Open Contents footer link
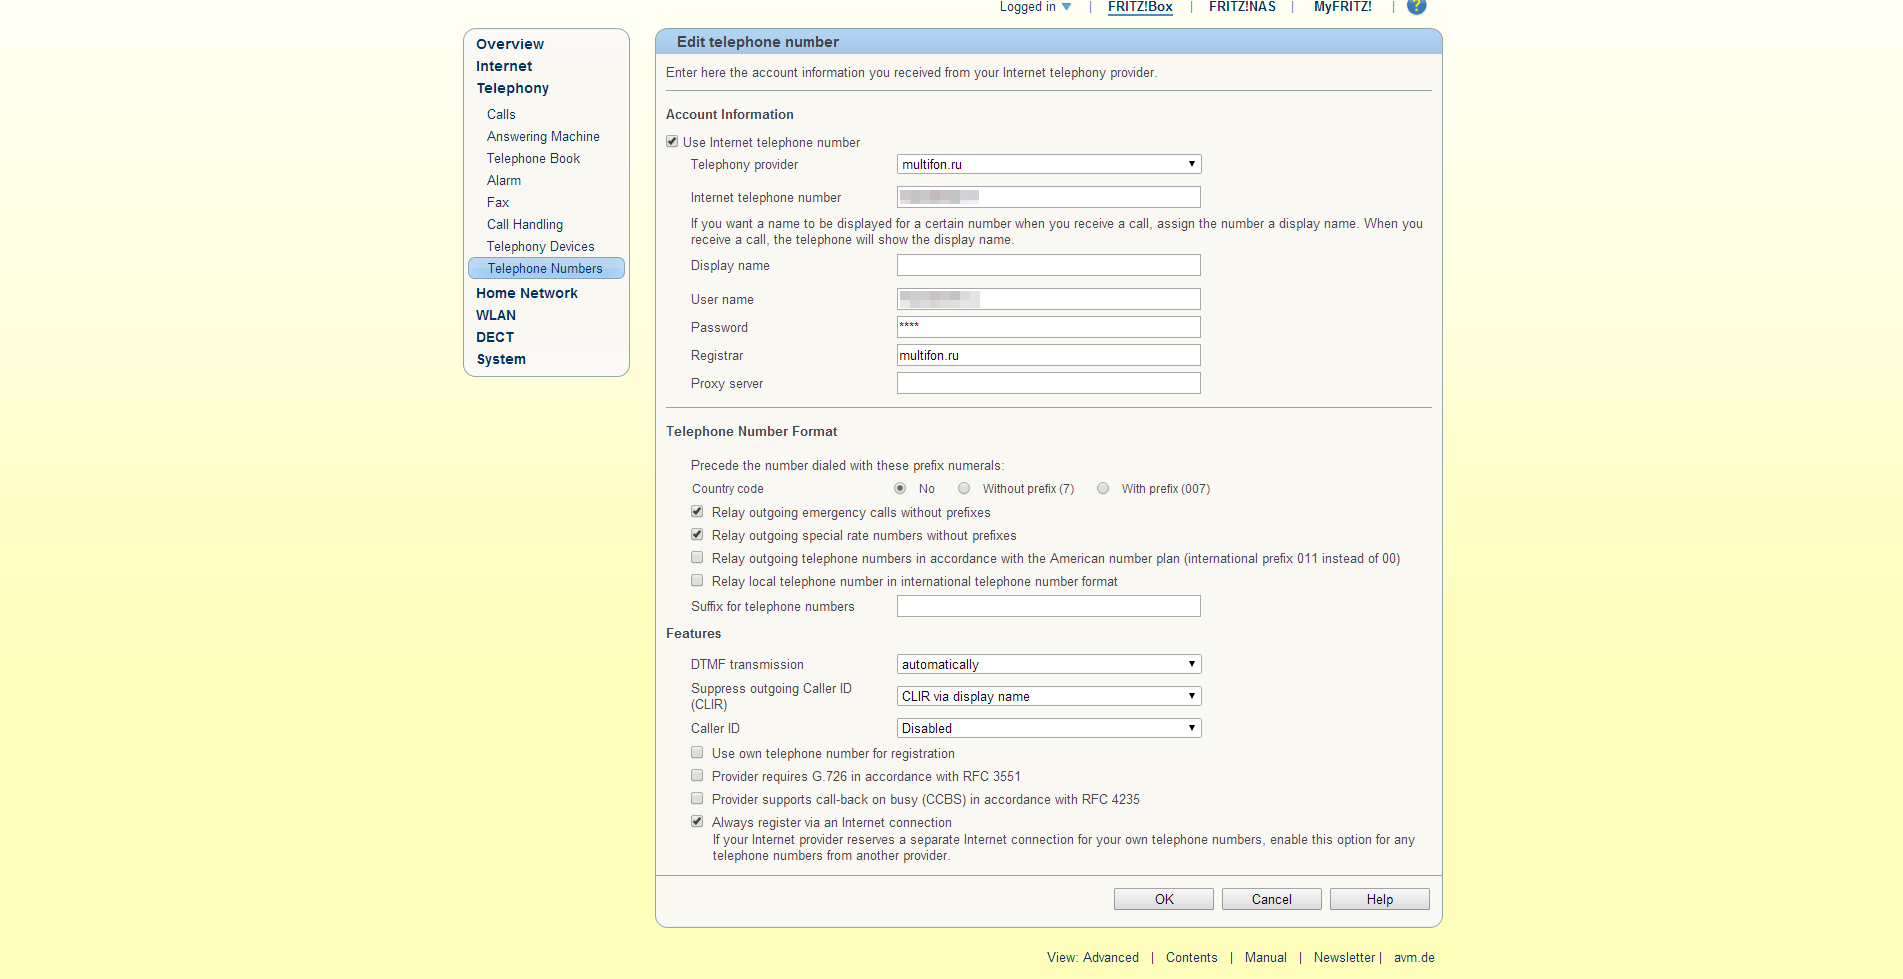1903x979 pixels. 1192,957
